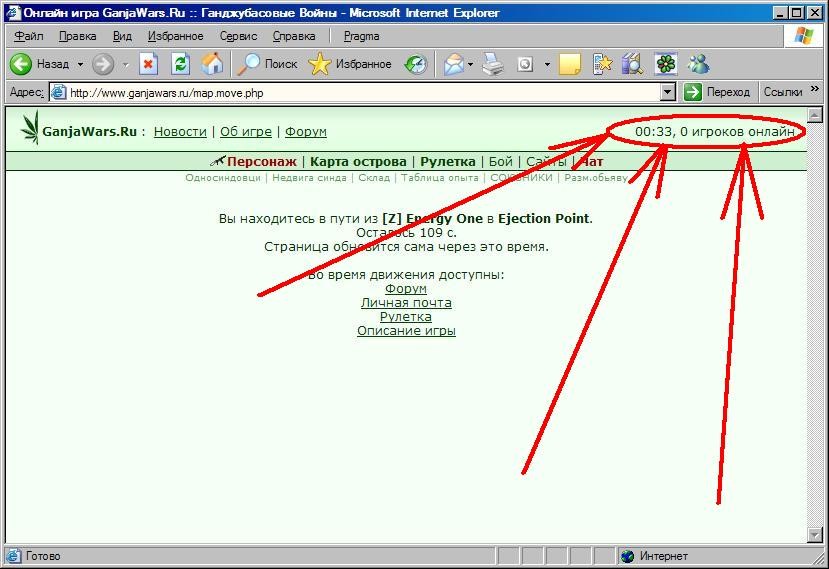Screen dimensions: 829x569
Task: Click the Интернет zone status text
Action: click(664, 556)
